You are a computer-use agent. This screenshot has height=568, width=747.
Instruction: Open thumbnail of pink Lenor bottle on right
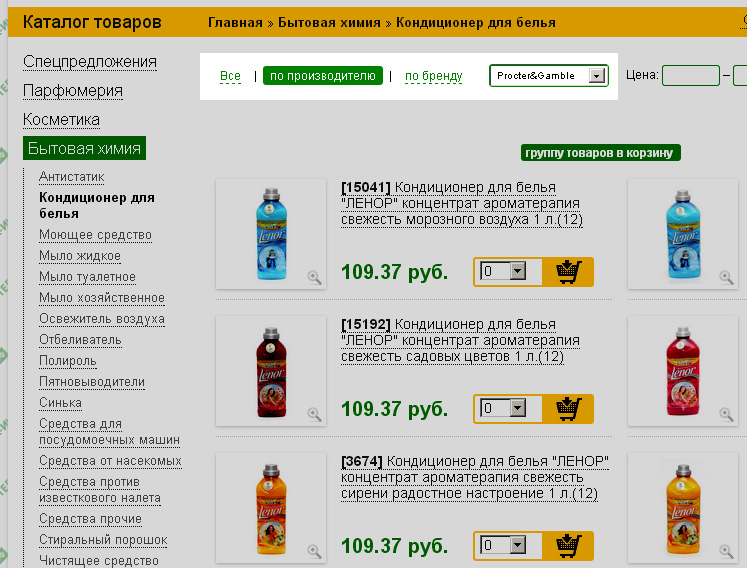[x=687, y=371]
